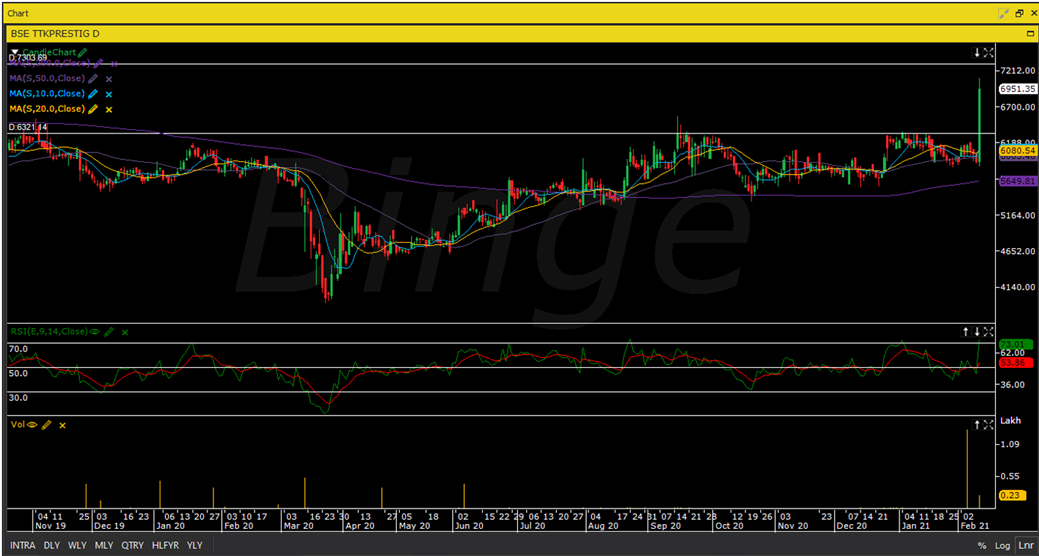Click the MA(S,50.0,Close) legend label
The height and width of the screenshot is (556, 1039).
pos(47,79)
